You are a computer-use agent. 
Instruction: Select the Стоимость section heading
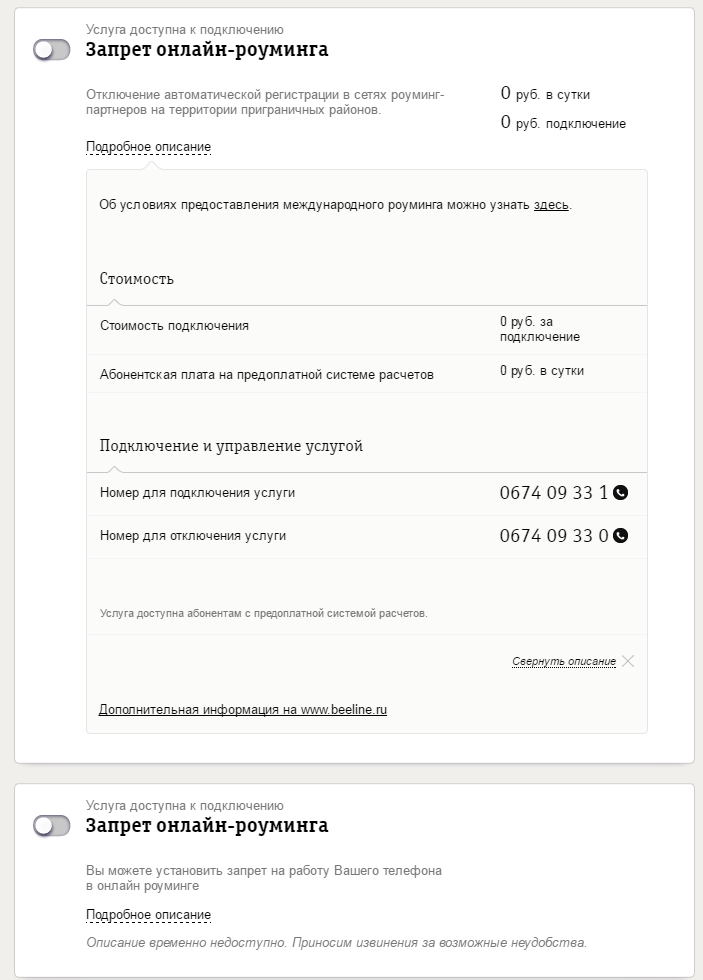coord(137,279)
